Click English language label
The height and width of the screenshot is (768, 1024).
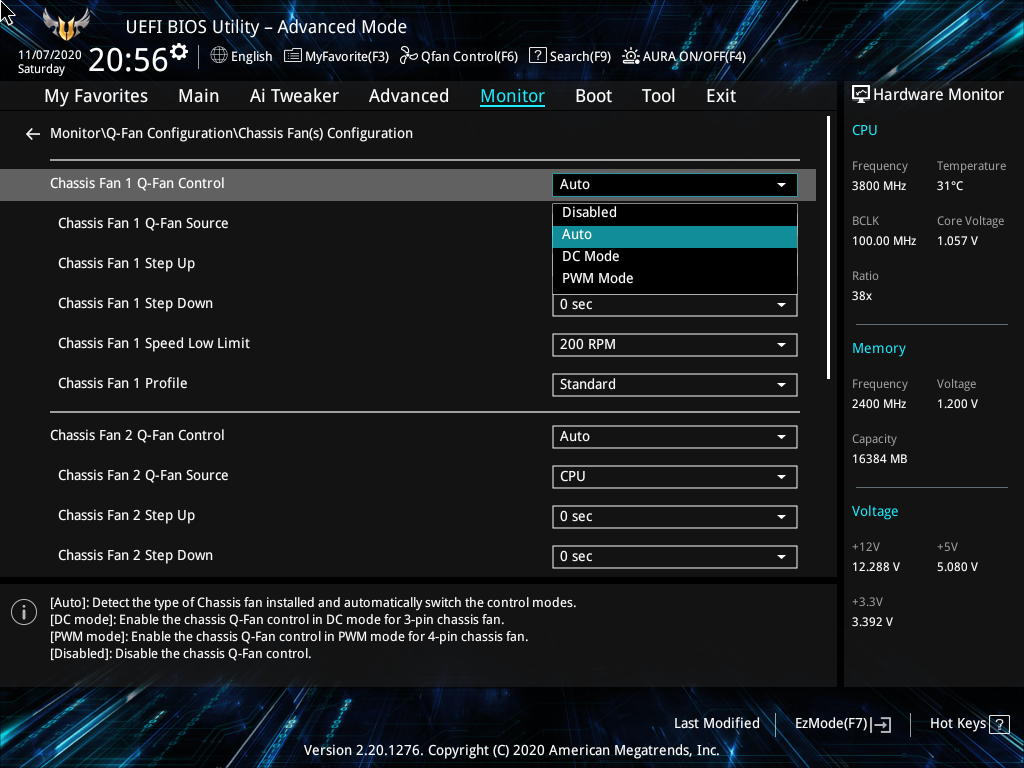251,57
